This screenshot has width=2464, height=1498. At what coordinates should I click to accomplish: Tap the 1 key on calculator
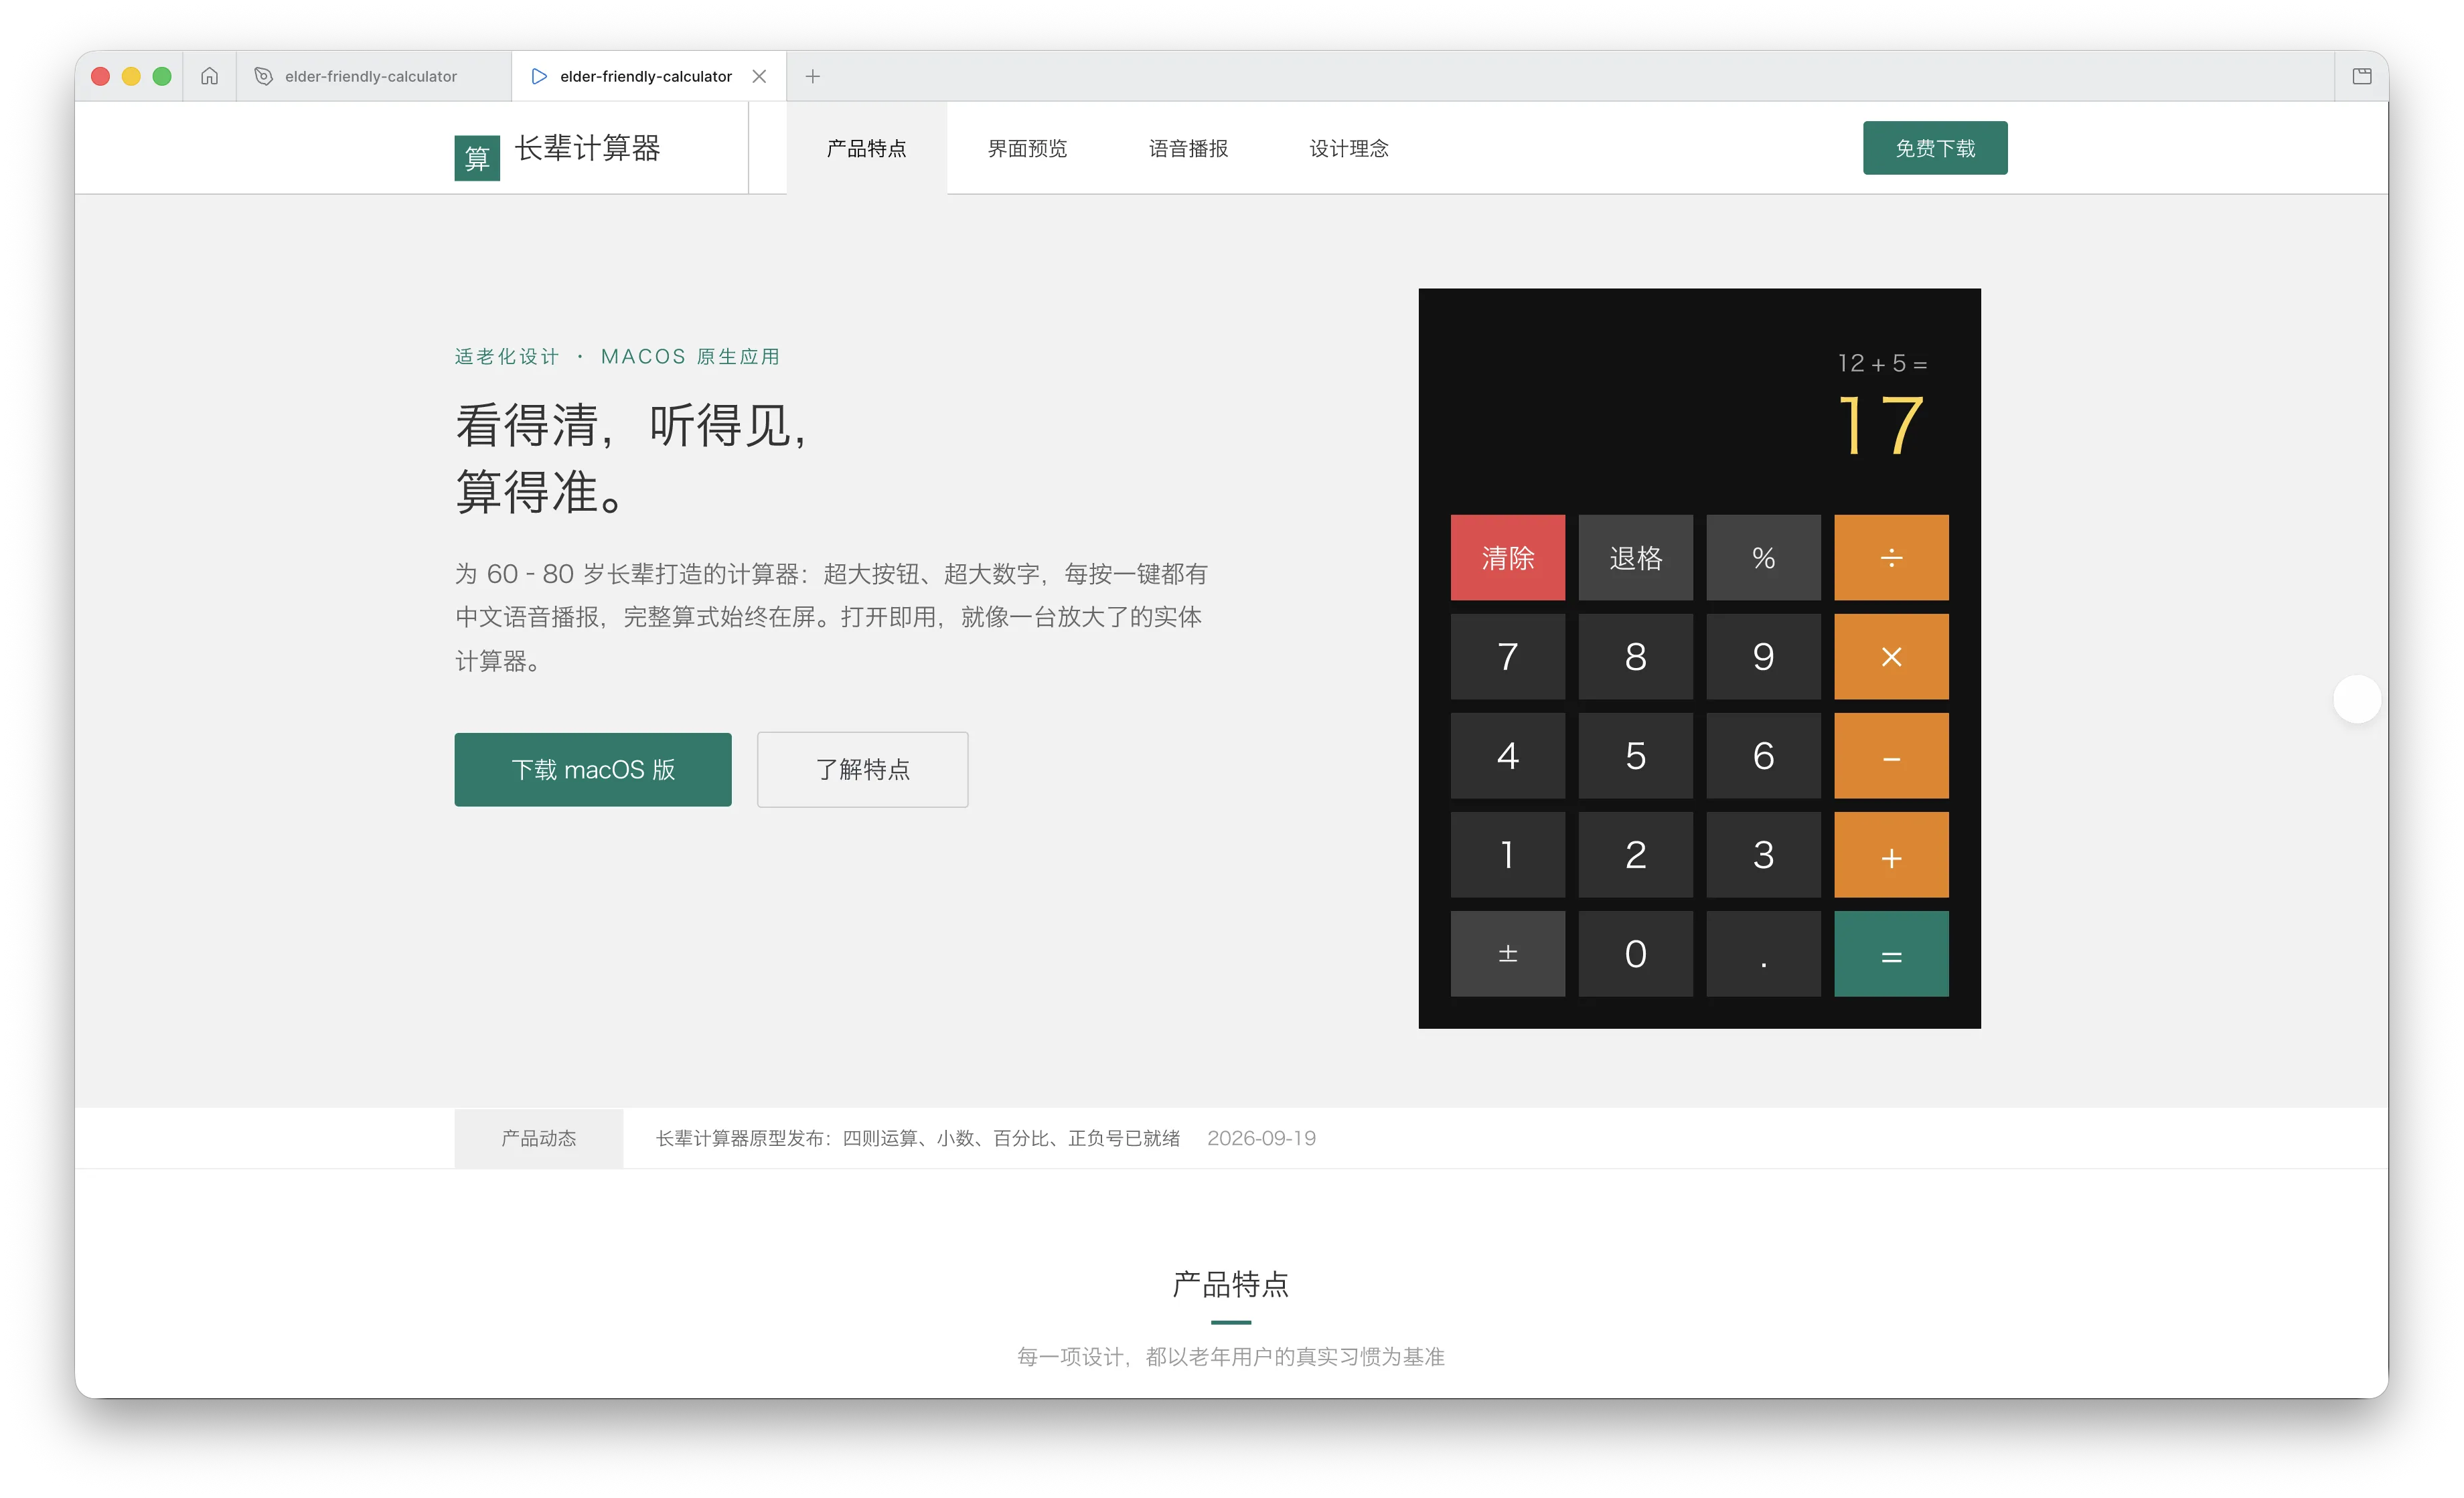[x=1507, y=854]
